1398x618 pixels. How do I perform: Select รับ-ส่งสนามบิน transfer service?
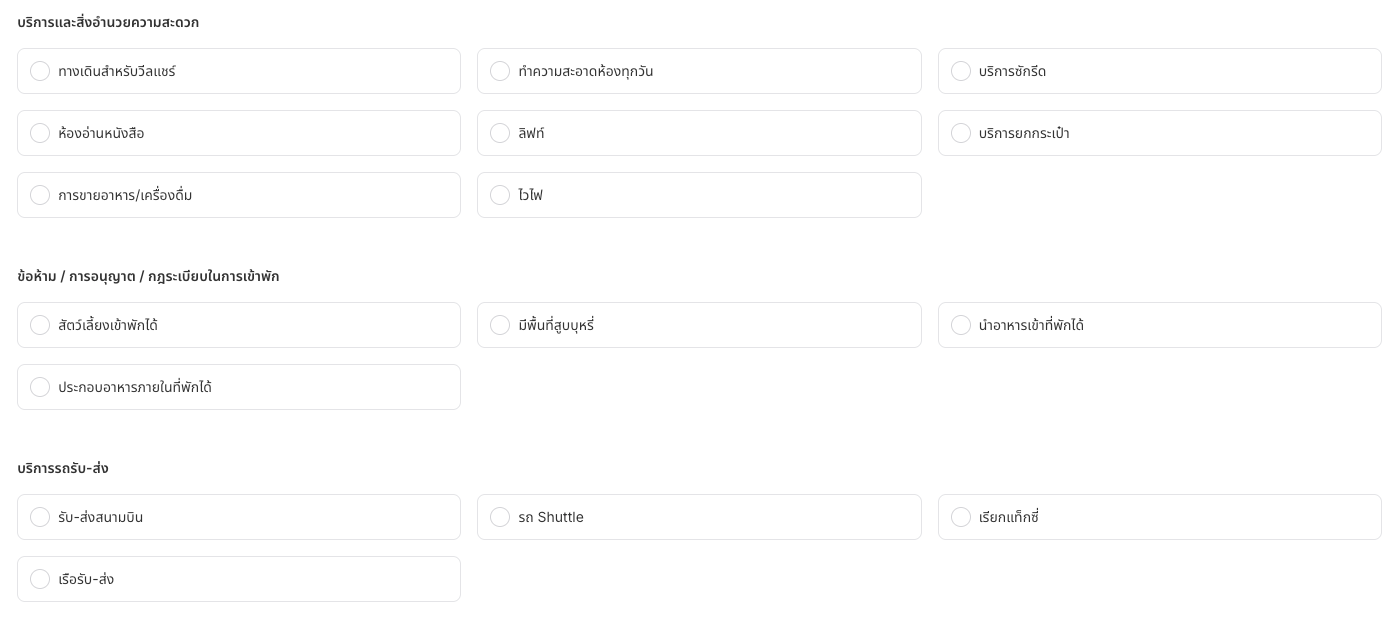point(40,517)
